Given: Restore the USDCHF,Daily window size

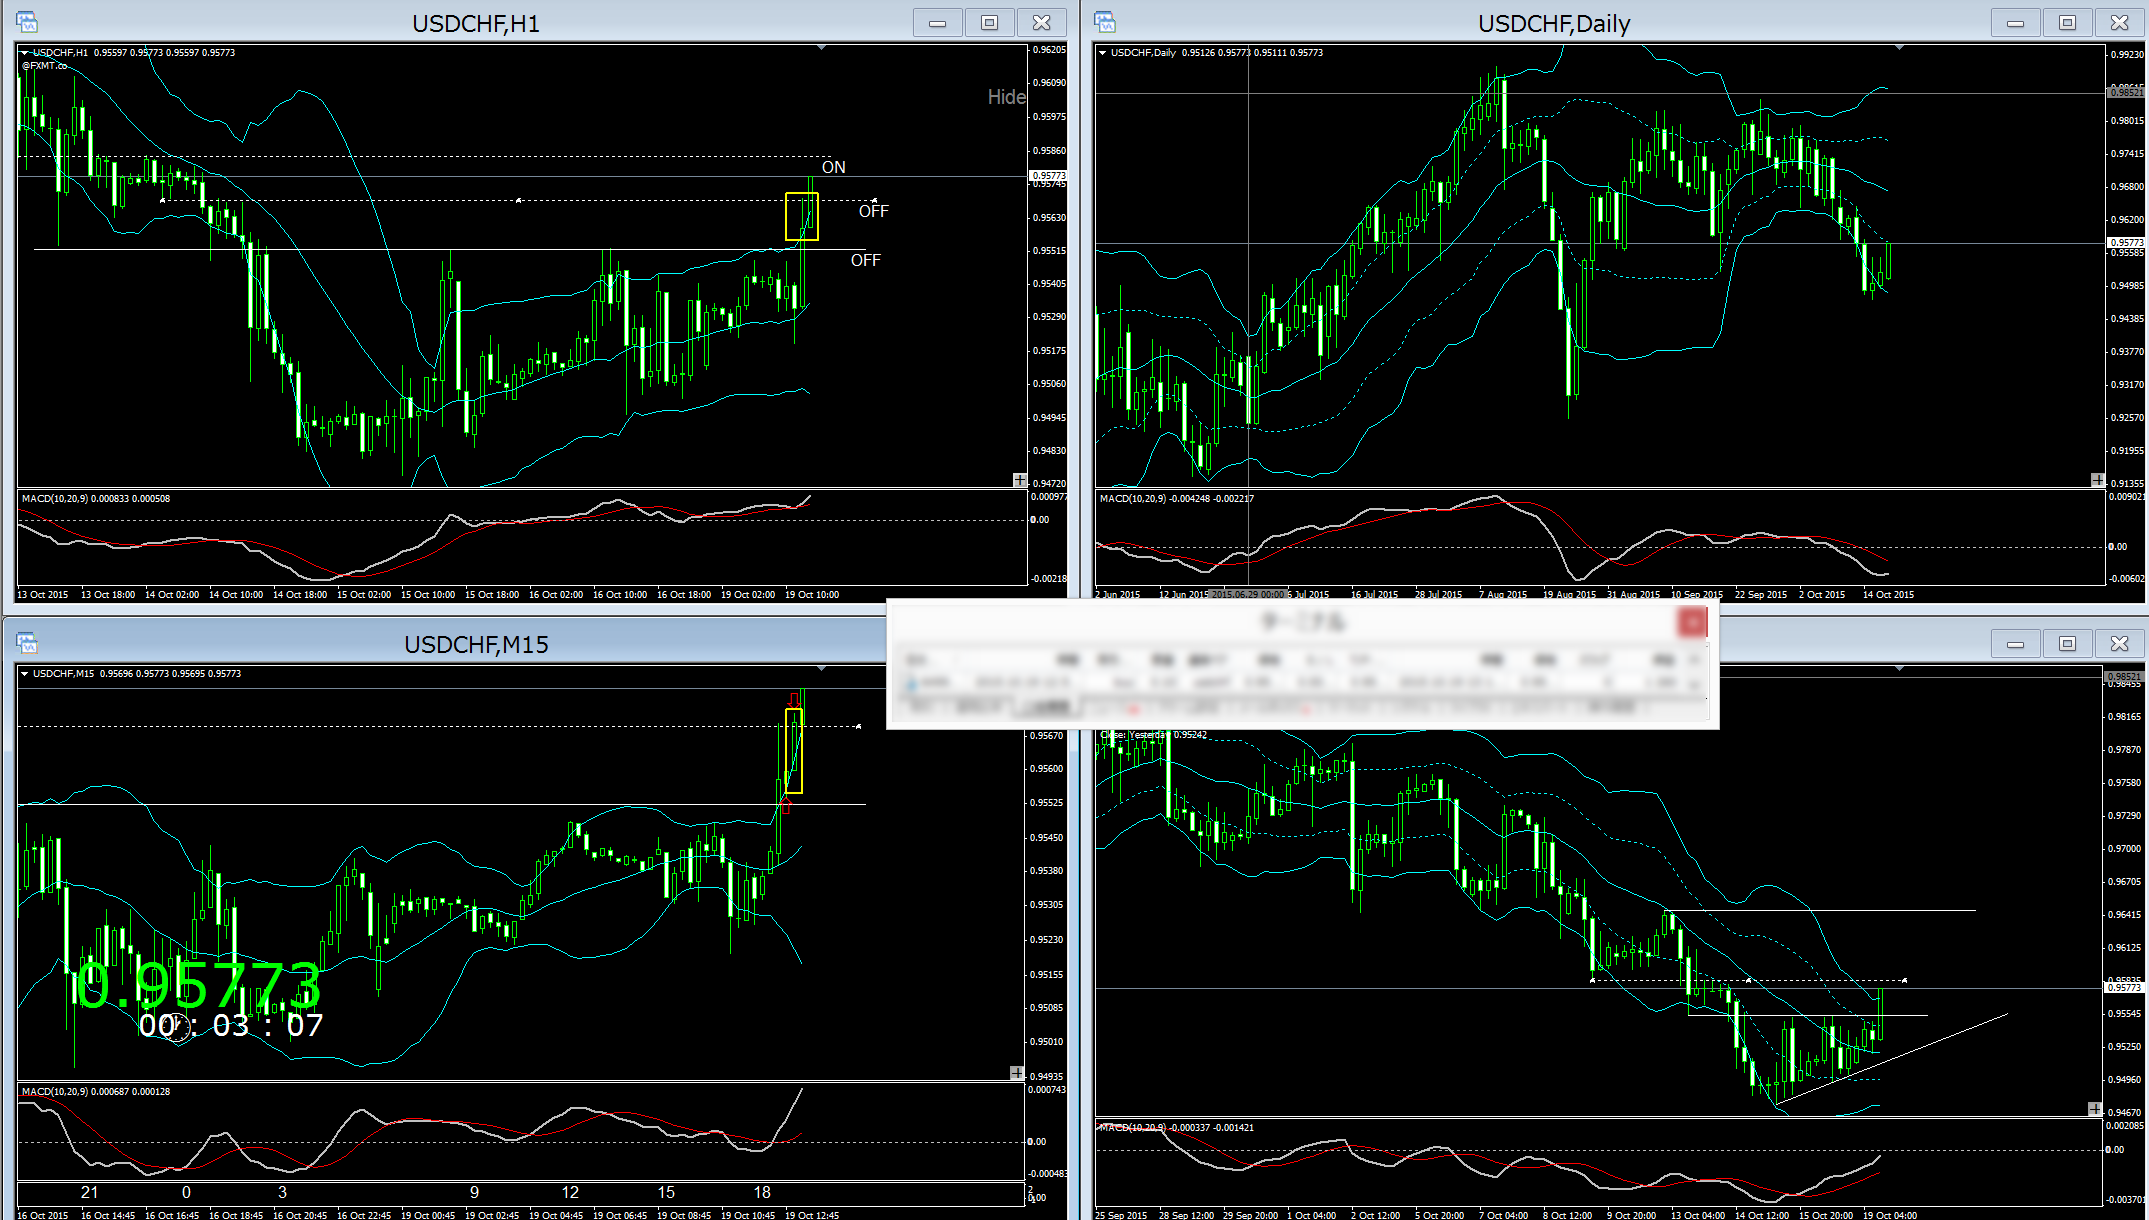Looking at the screenshot, I should pos(2067,22).
